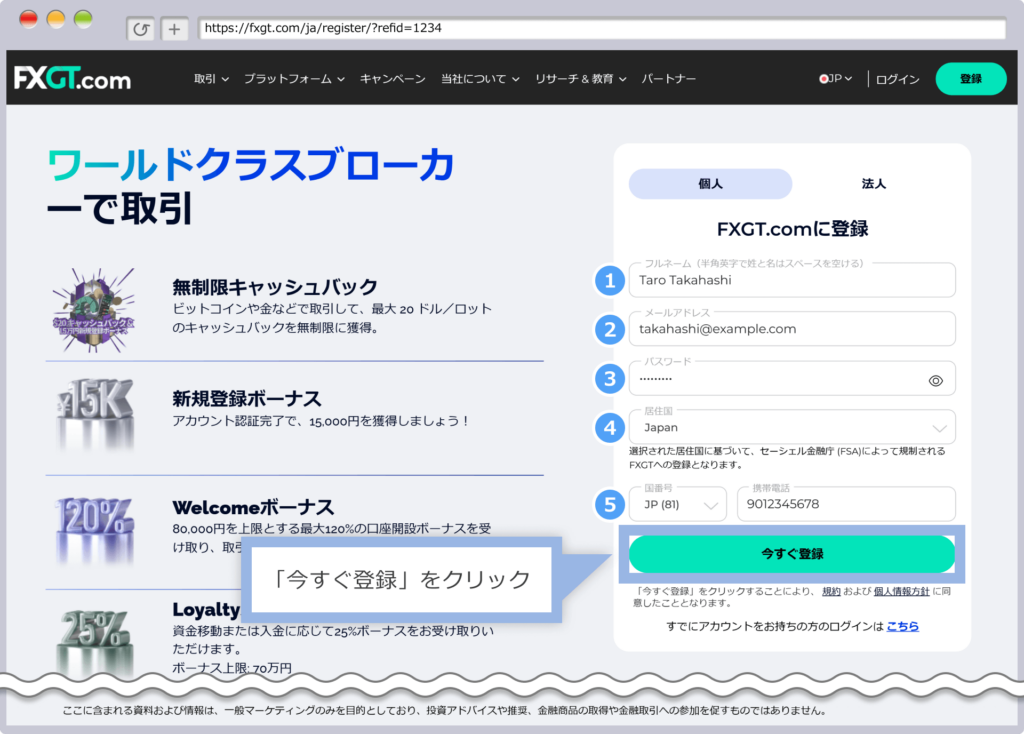Expand the 取引 navigation menu

point(211,78)
